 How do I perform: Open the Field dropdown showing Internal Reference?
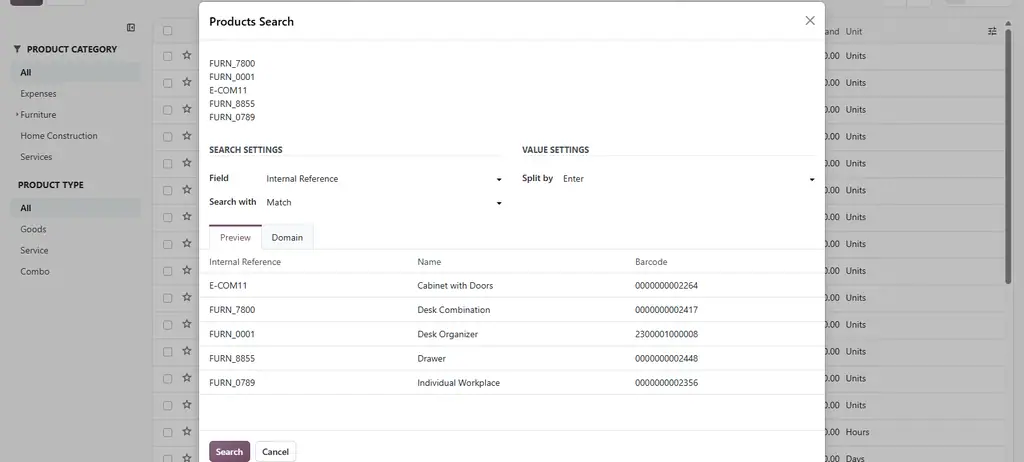[384, 178]
